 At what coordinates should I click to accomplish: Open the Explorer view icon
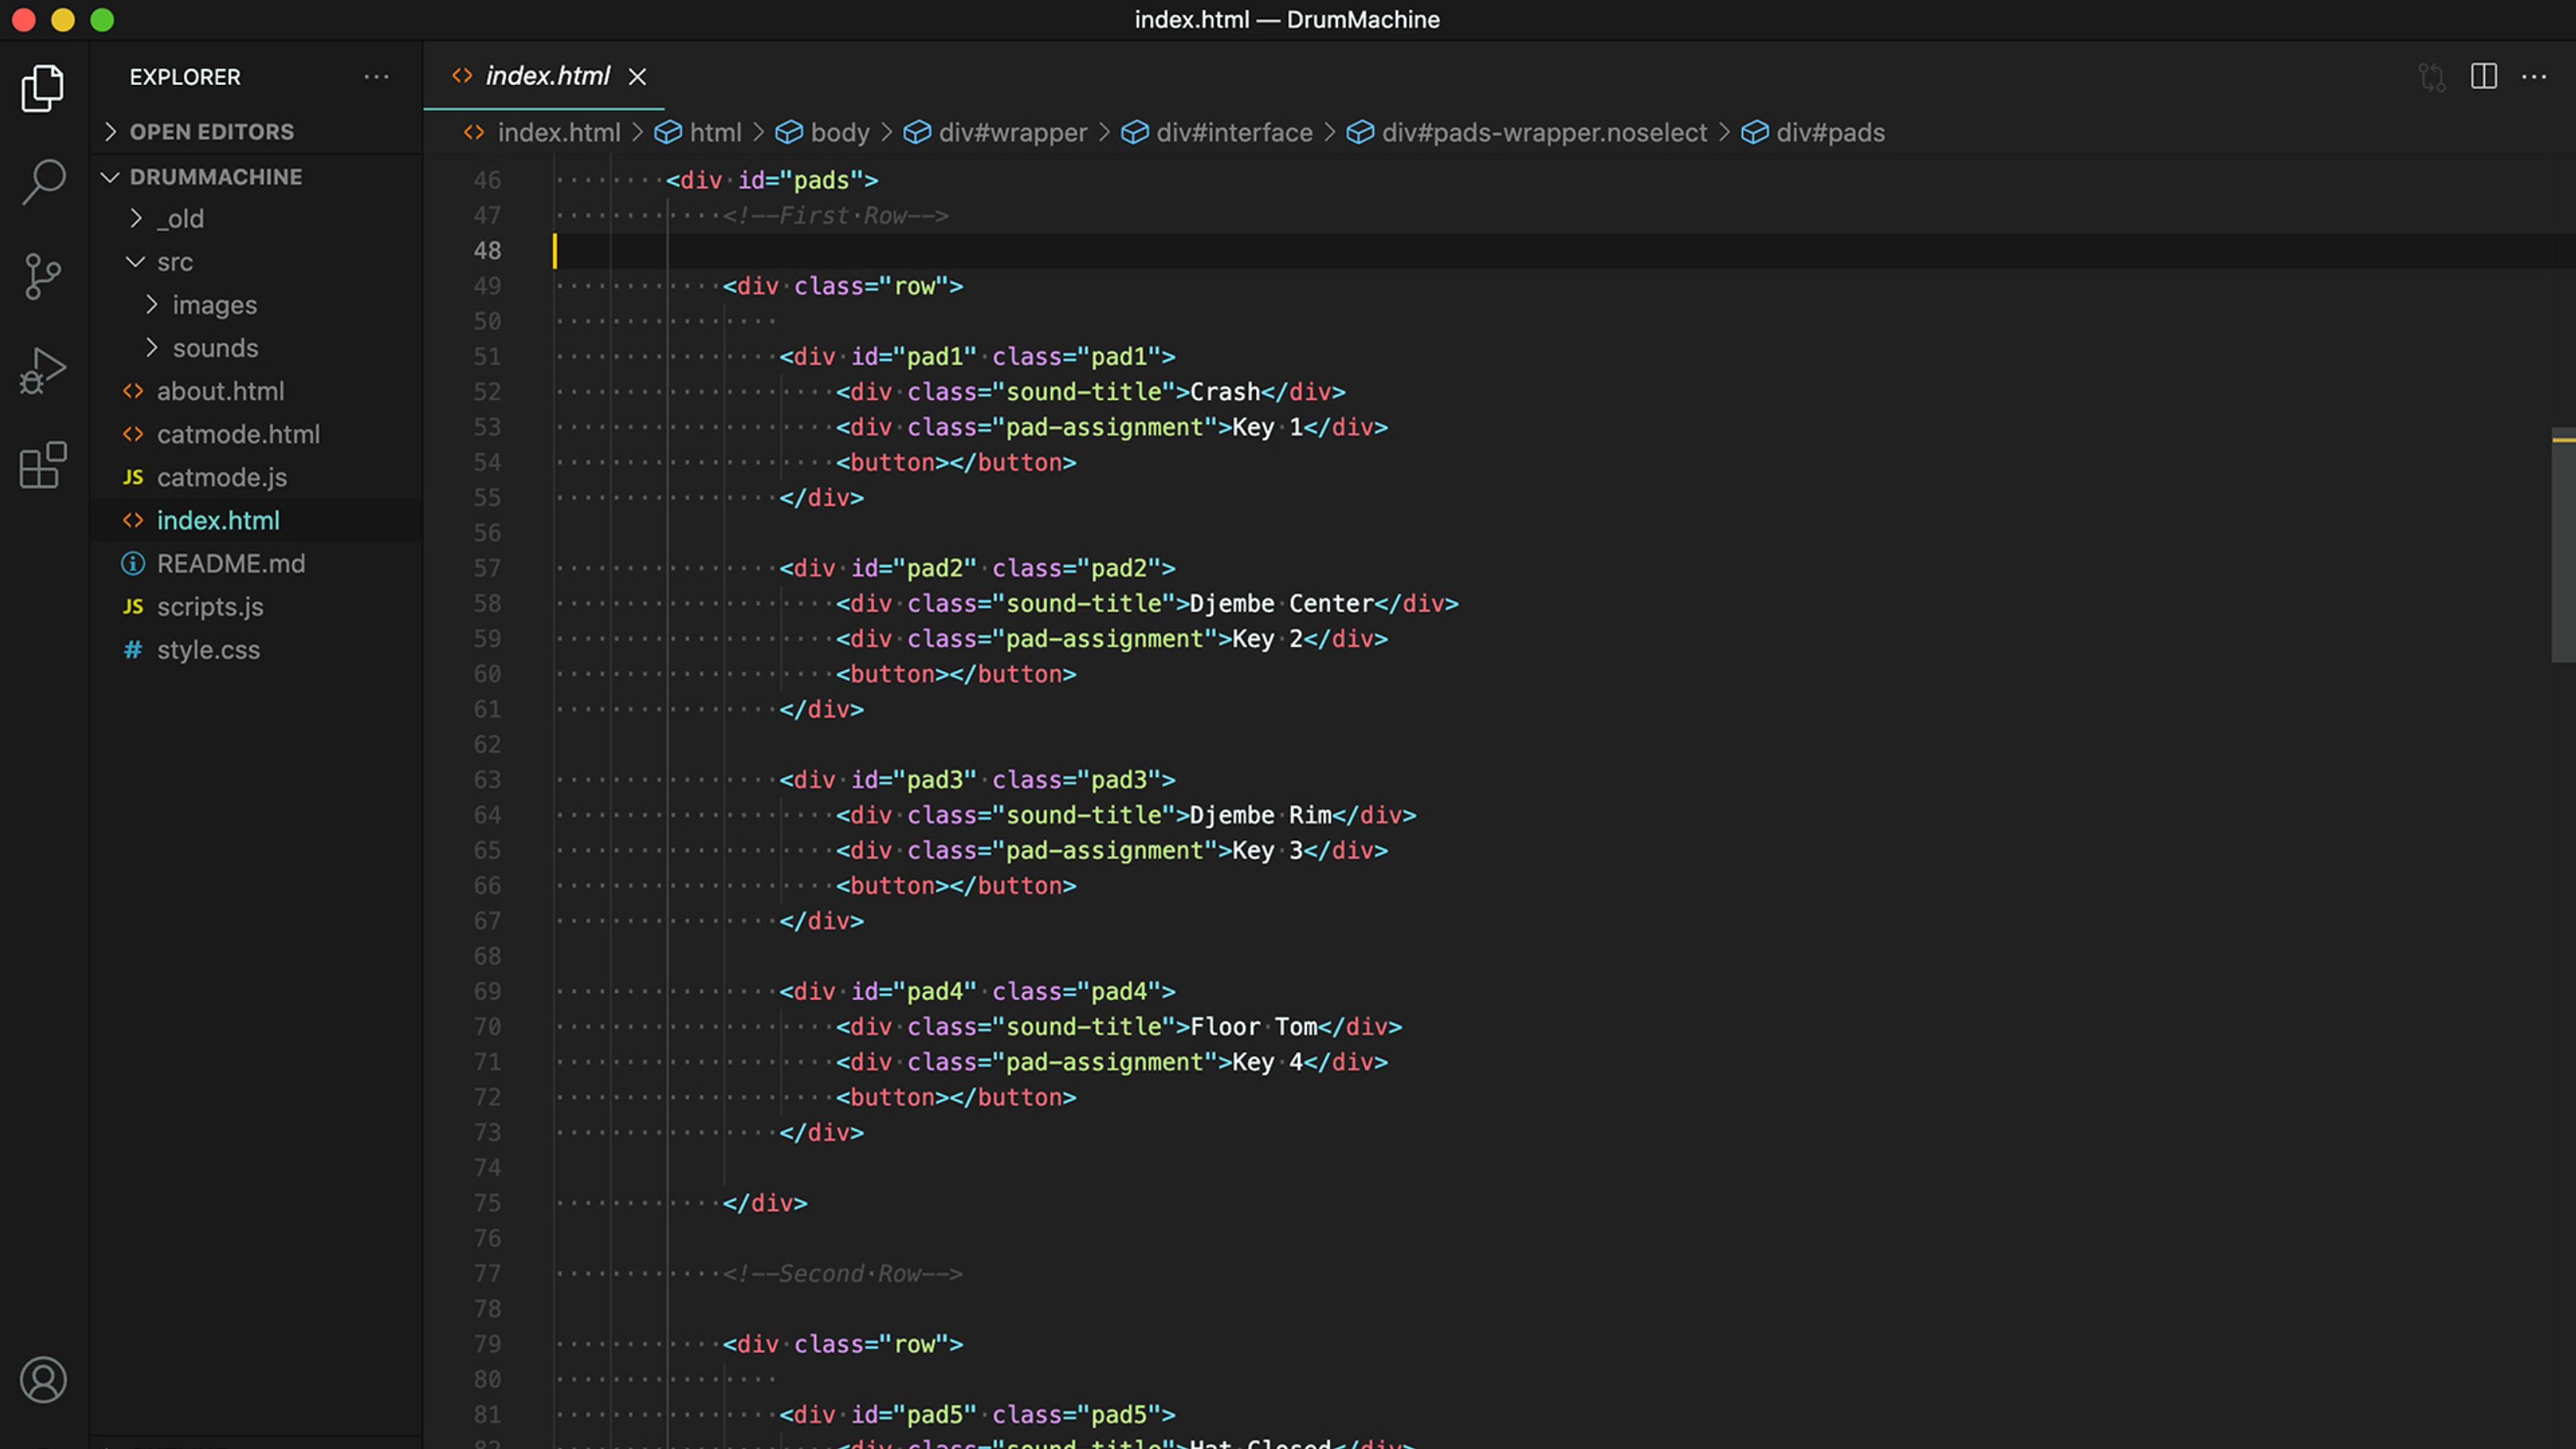42,89
